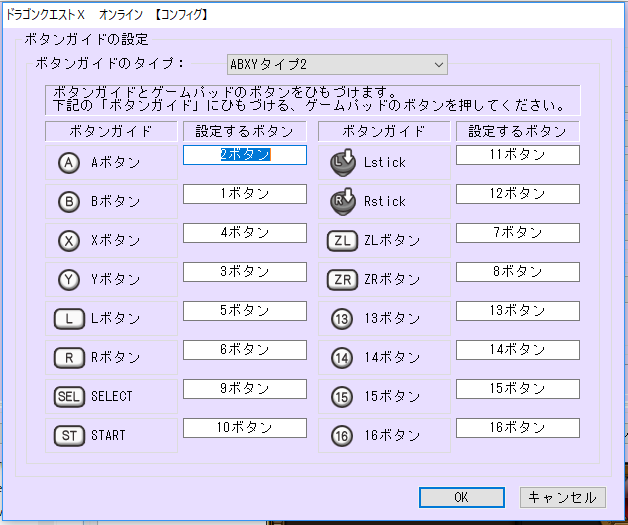Click the Aボタン guide label

pos(115,163)
